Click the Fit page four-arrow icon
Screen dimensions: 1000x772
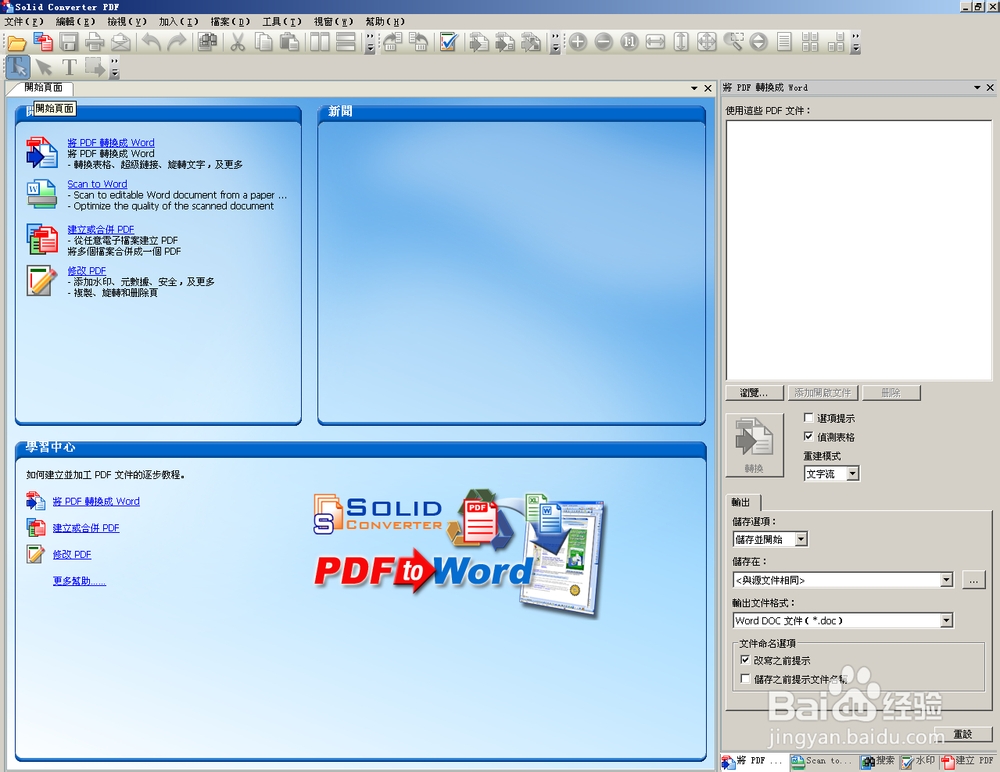[x=707, y=43]
